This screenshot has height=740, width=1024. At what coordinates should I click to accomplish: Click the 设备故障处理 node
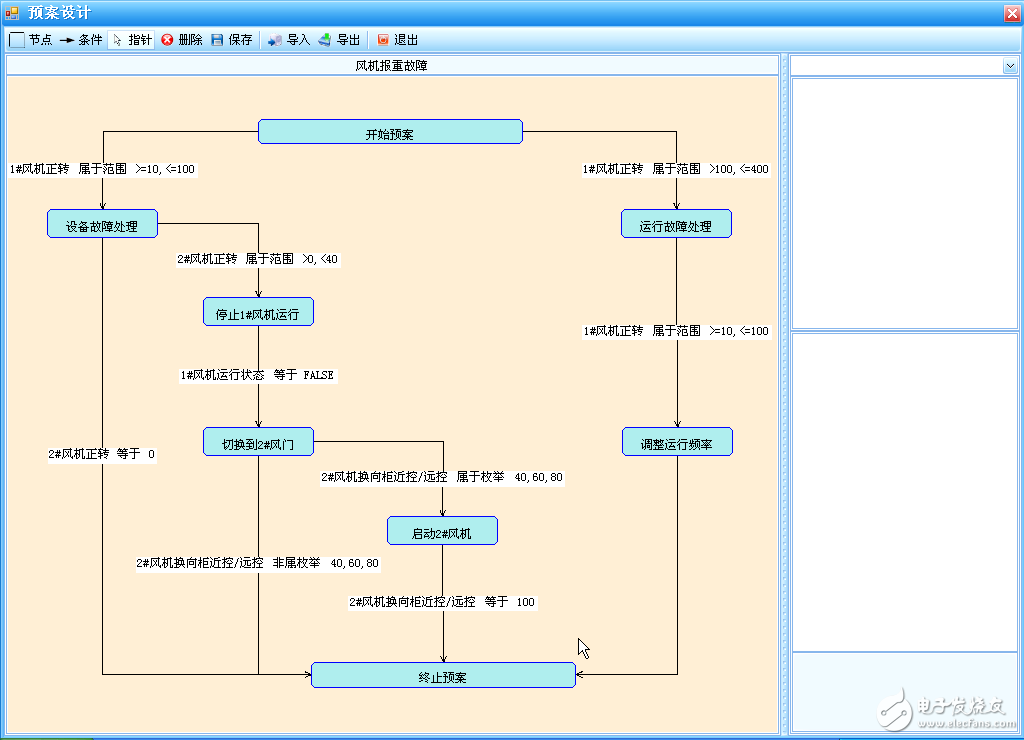pyautogui.click(x=102, y=223)
